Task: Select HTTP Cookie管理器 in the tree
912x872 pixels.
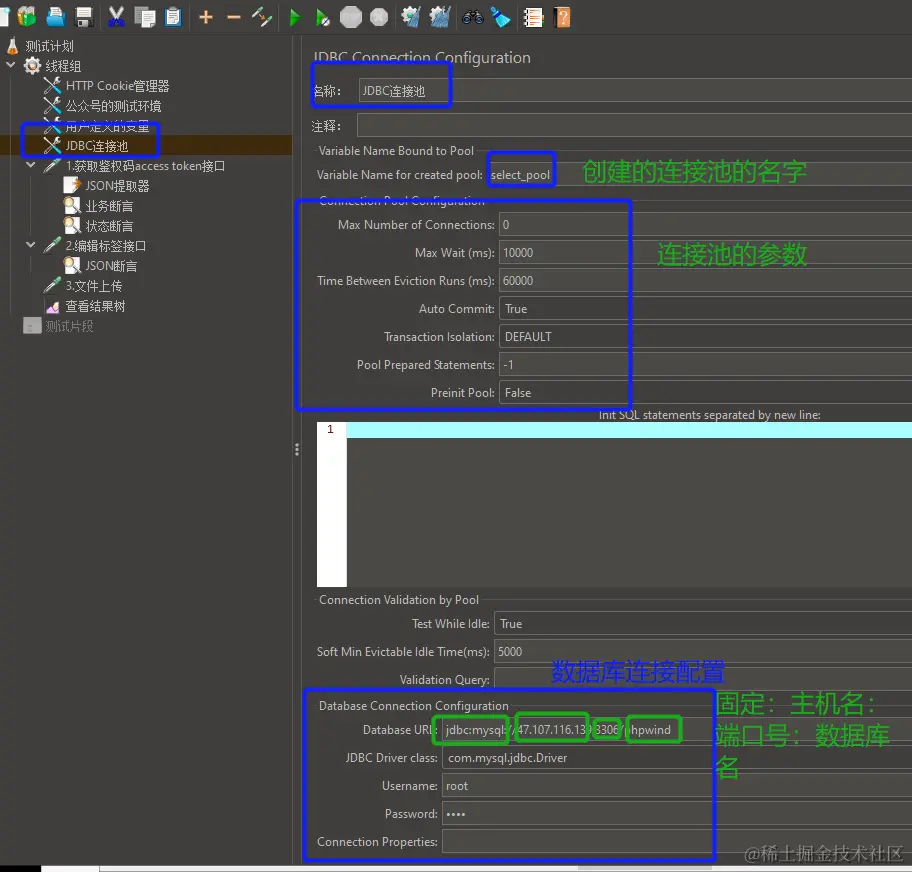Action: 117,86
